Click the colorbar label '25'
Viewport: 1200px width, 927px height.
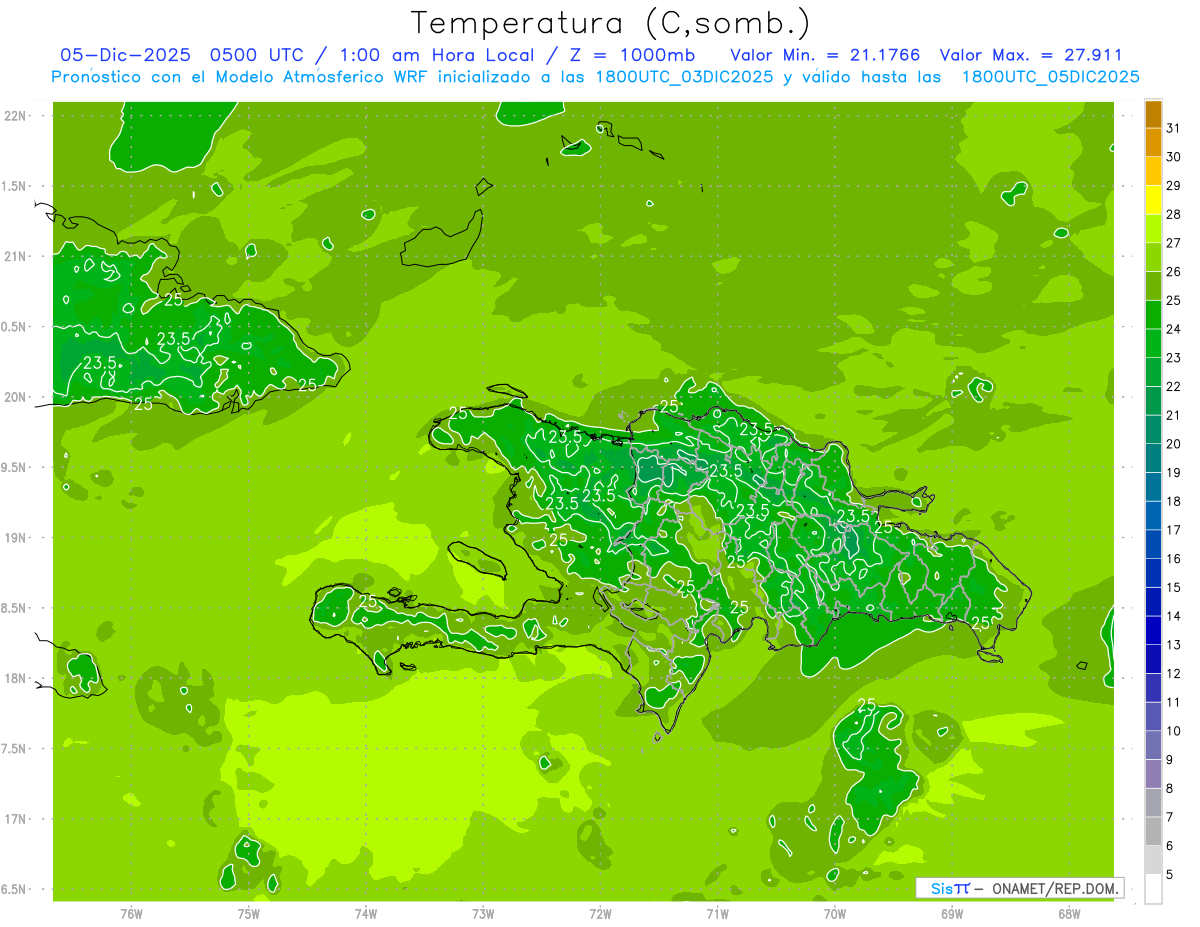(1173, 300)
